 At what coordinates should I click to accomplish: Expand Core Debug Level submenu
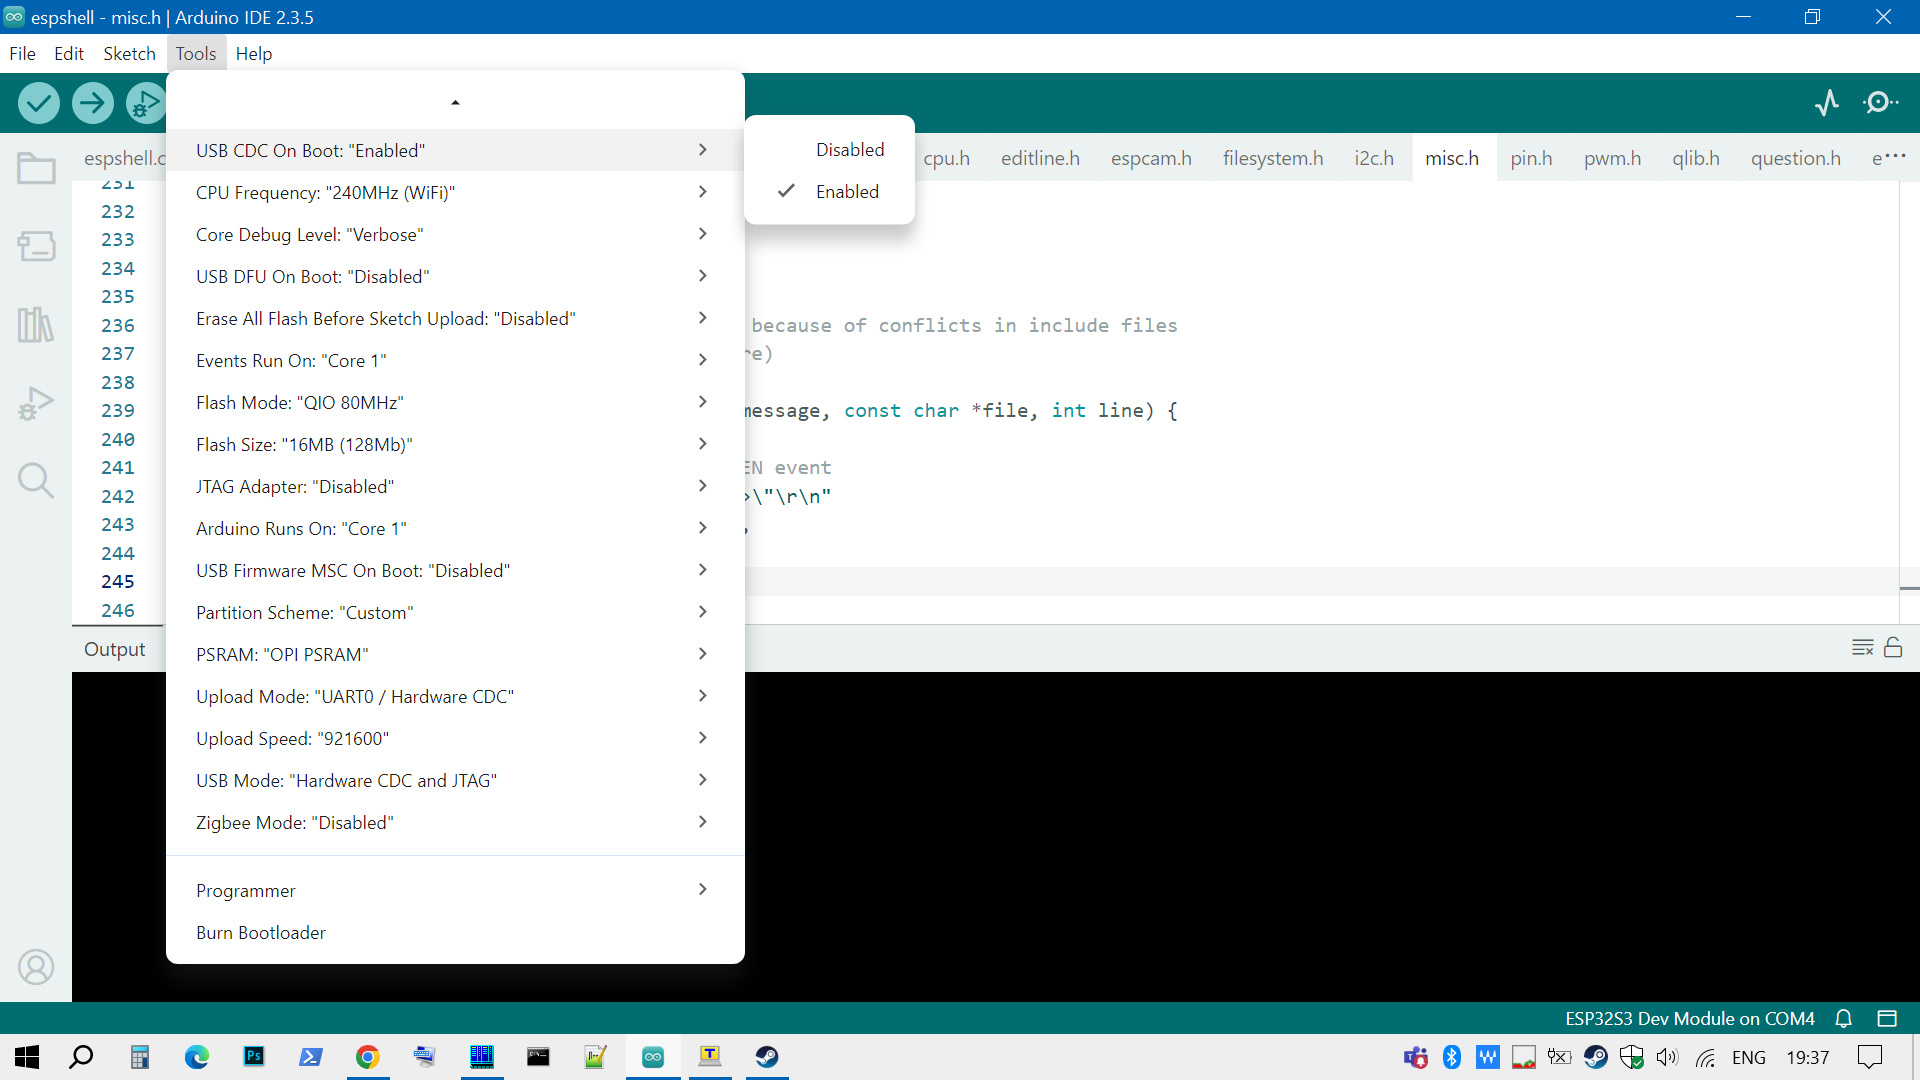tap(455, 234)
